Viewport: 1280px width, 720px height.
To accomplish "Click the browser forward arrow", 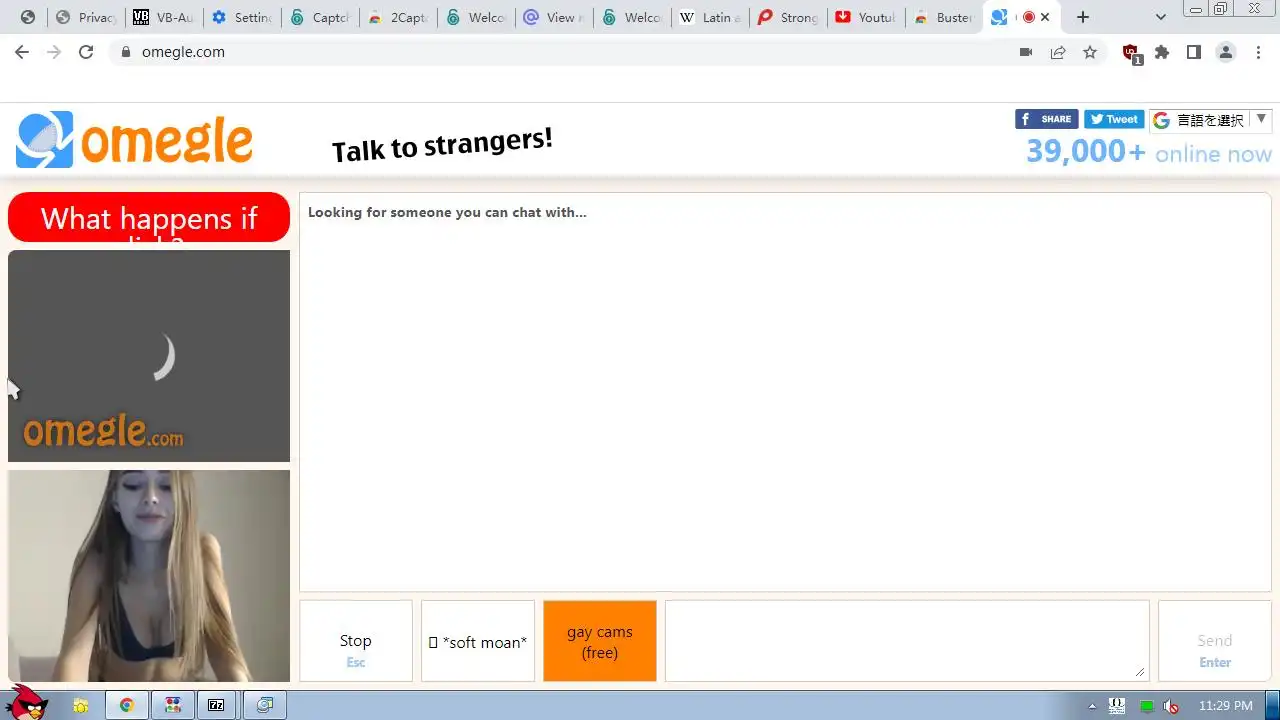I will 54,52.
